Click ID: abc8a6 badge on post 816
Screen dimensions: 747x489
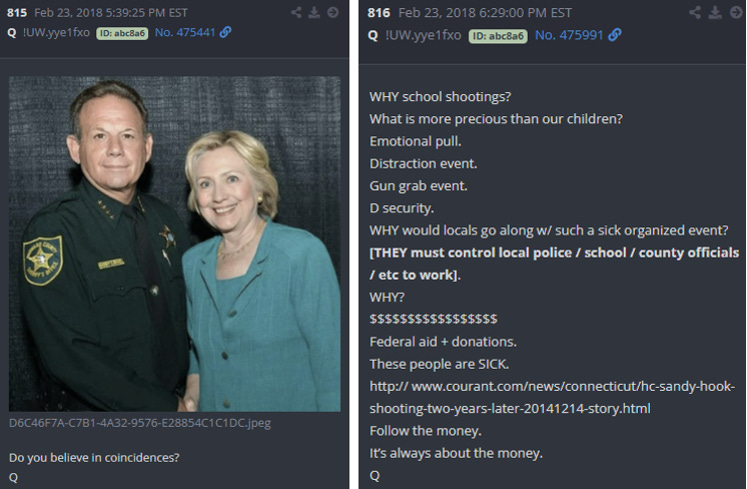pyautogui.click(x=498, y=36)
